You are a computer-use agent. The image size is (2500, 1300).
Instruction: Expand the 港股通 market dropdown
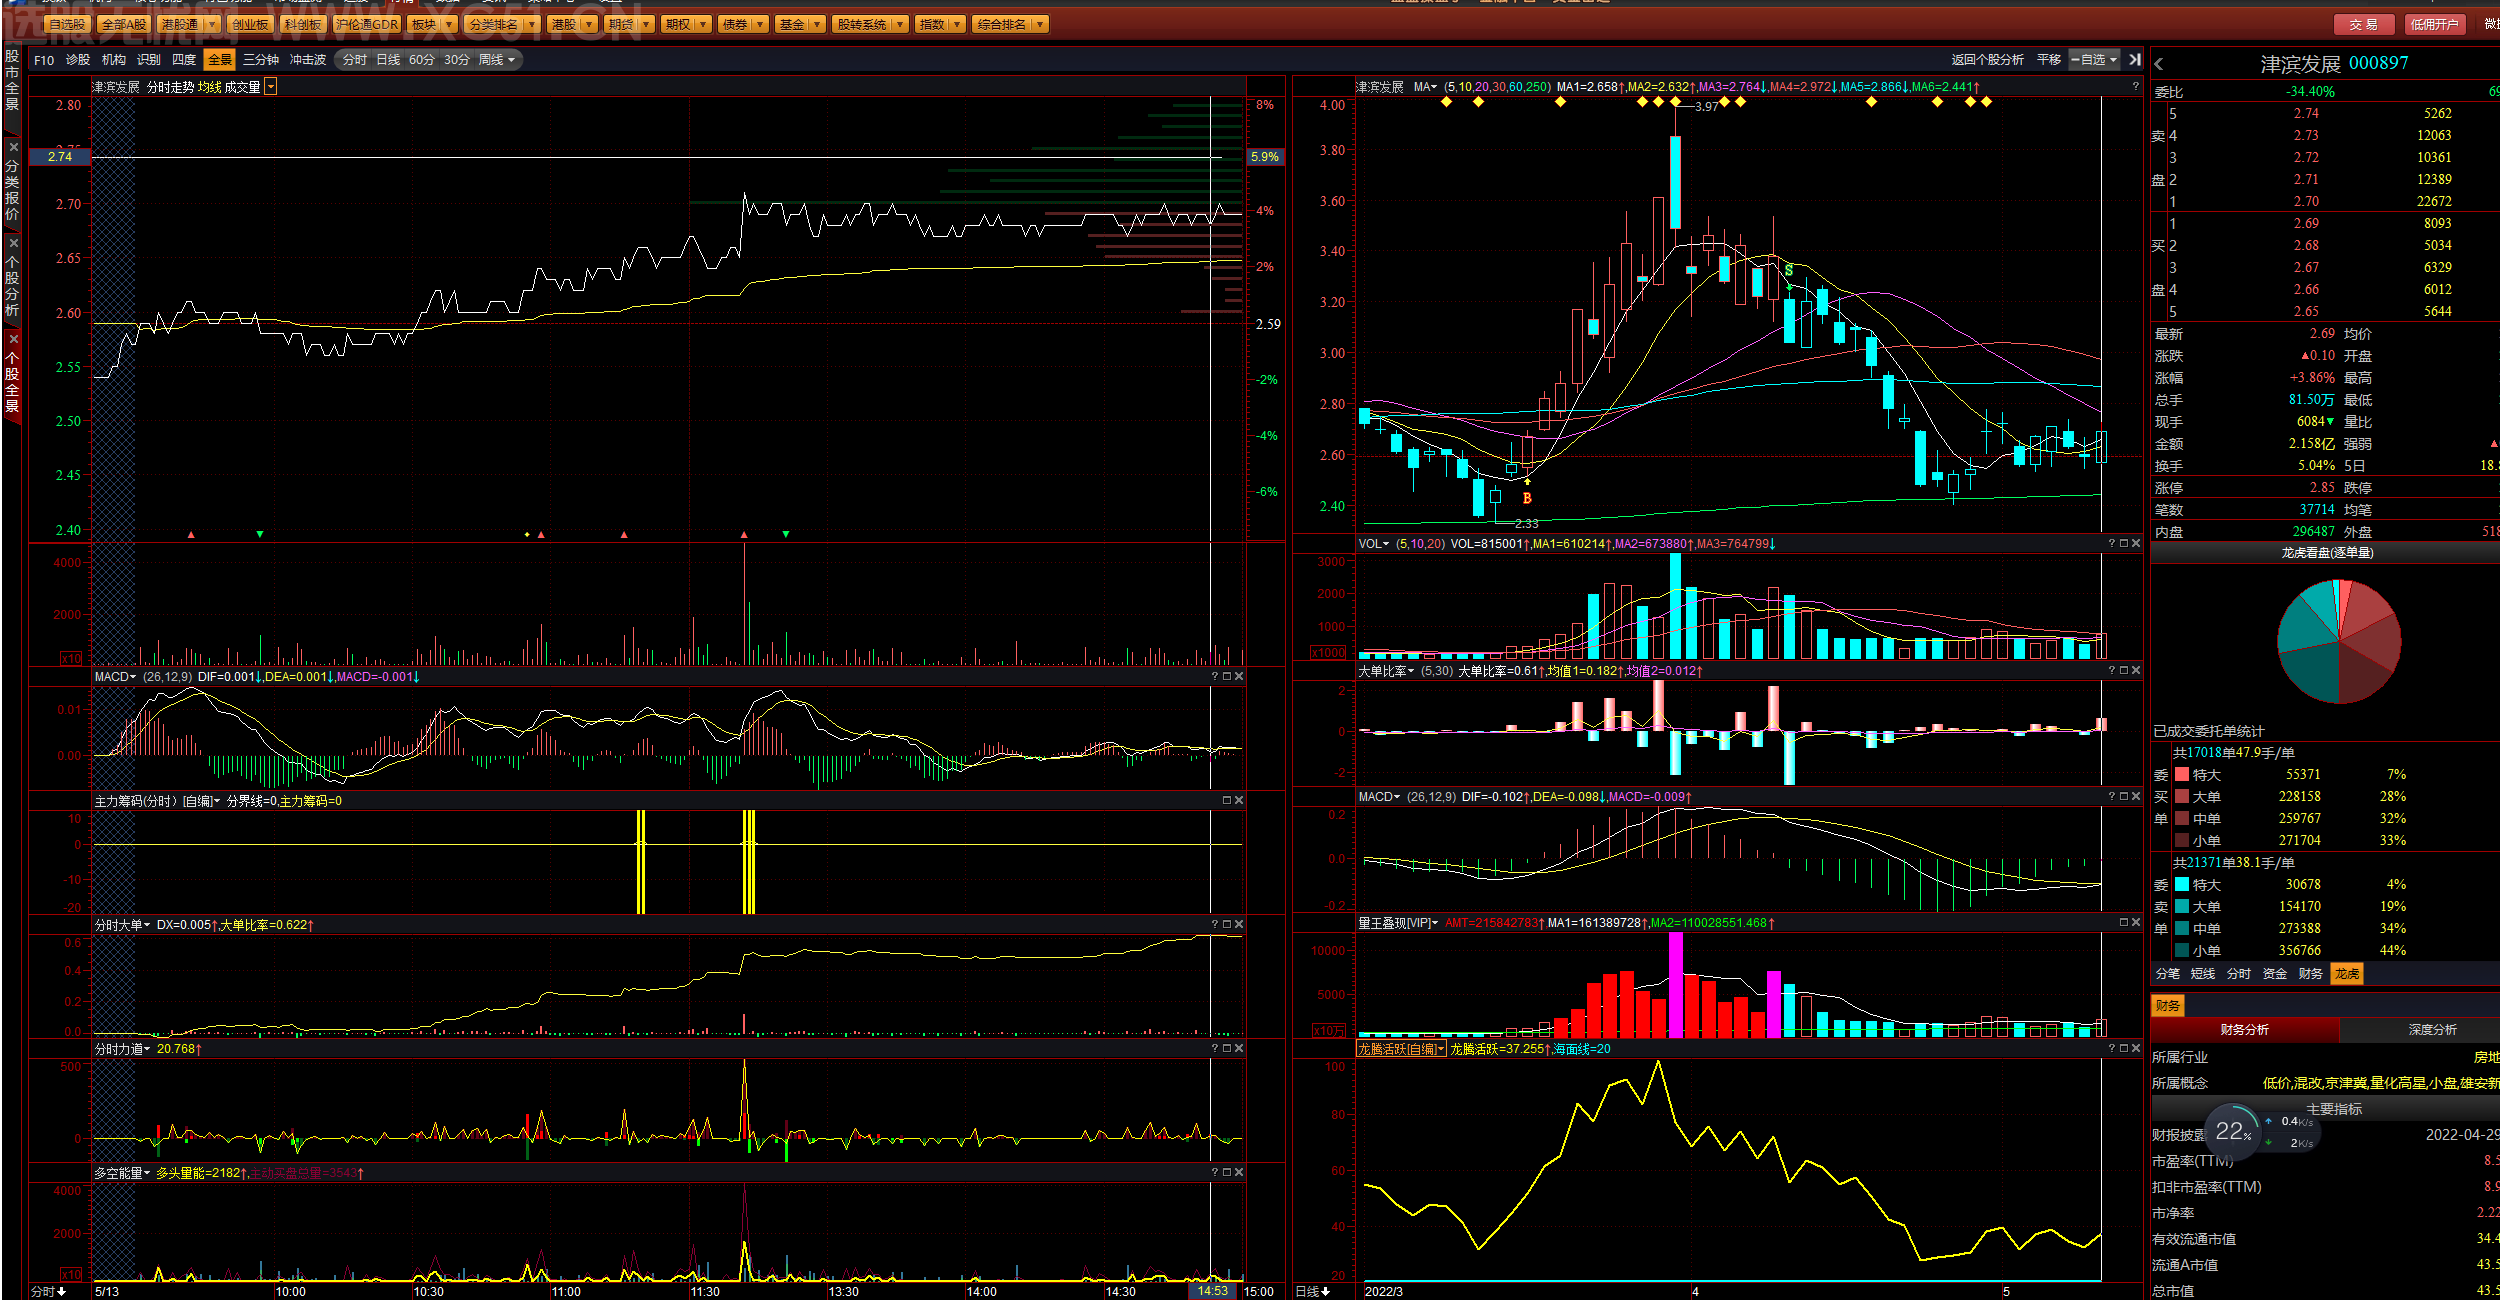(x=212, y=24)
